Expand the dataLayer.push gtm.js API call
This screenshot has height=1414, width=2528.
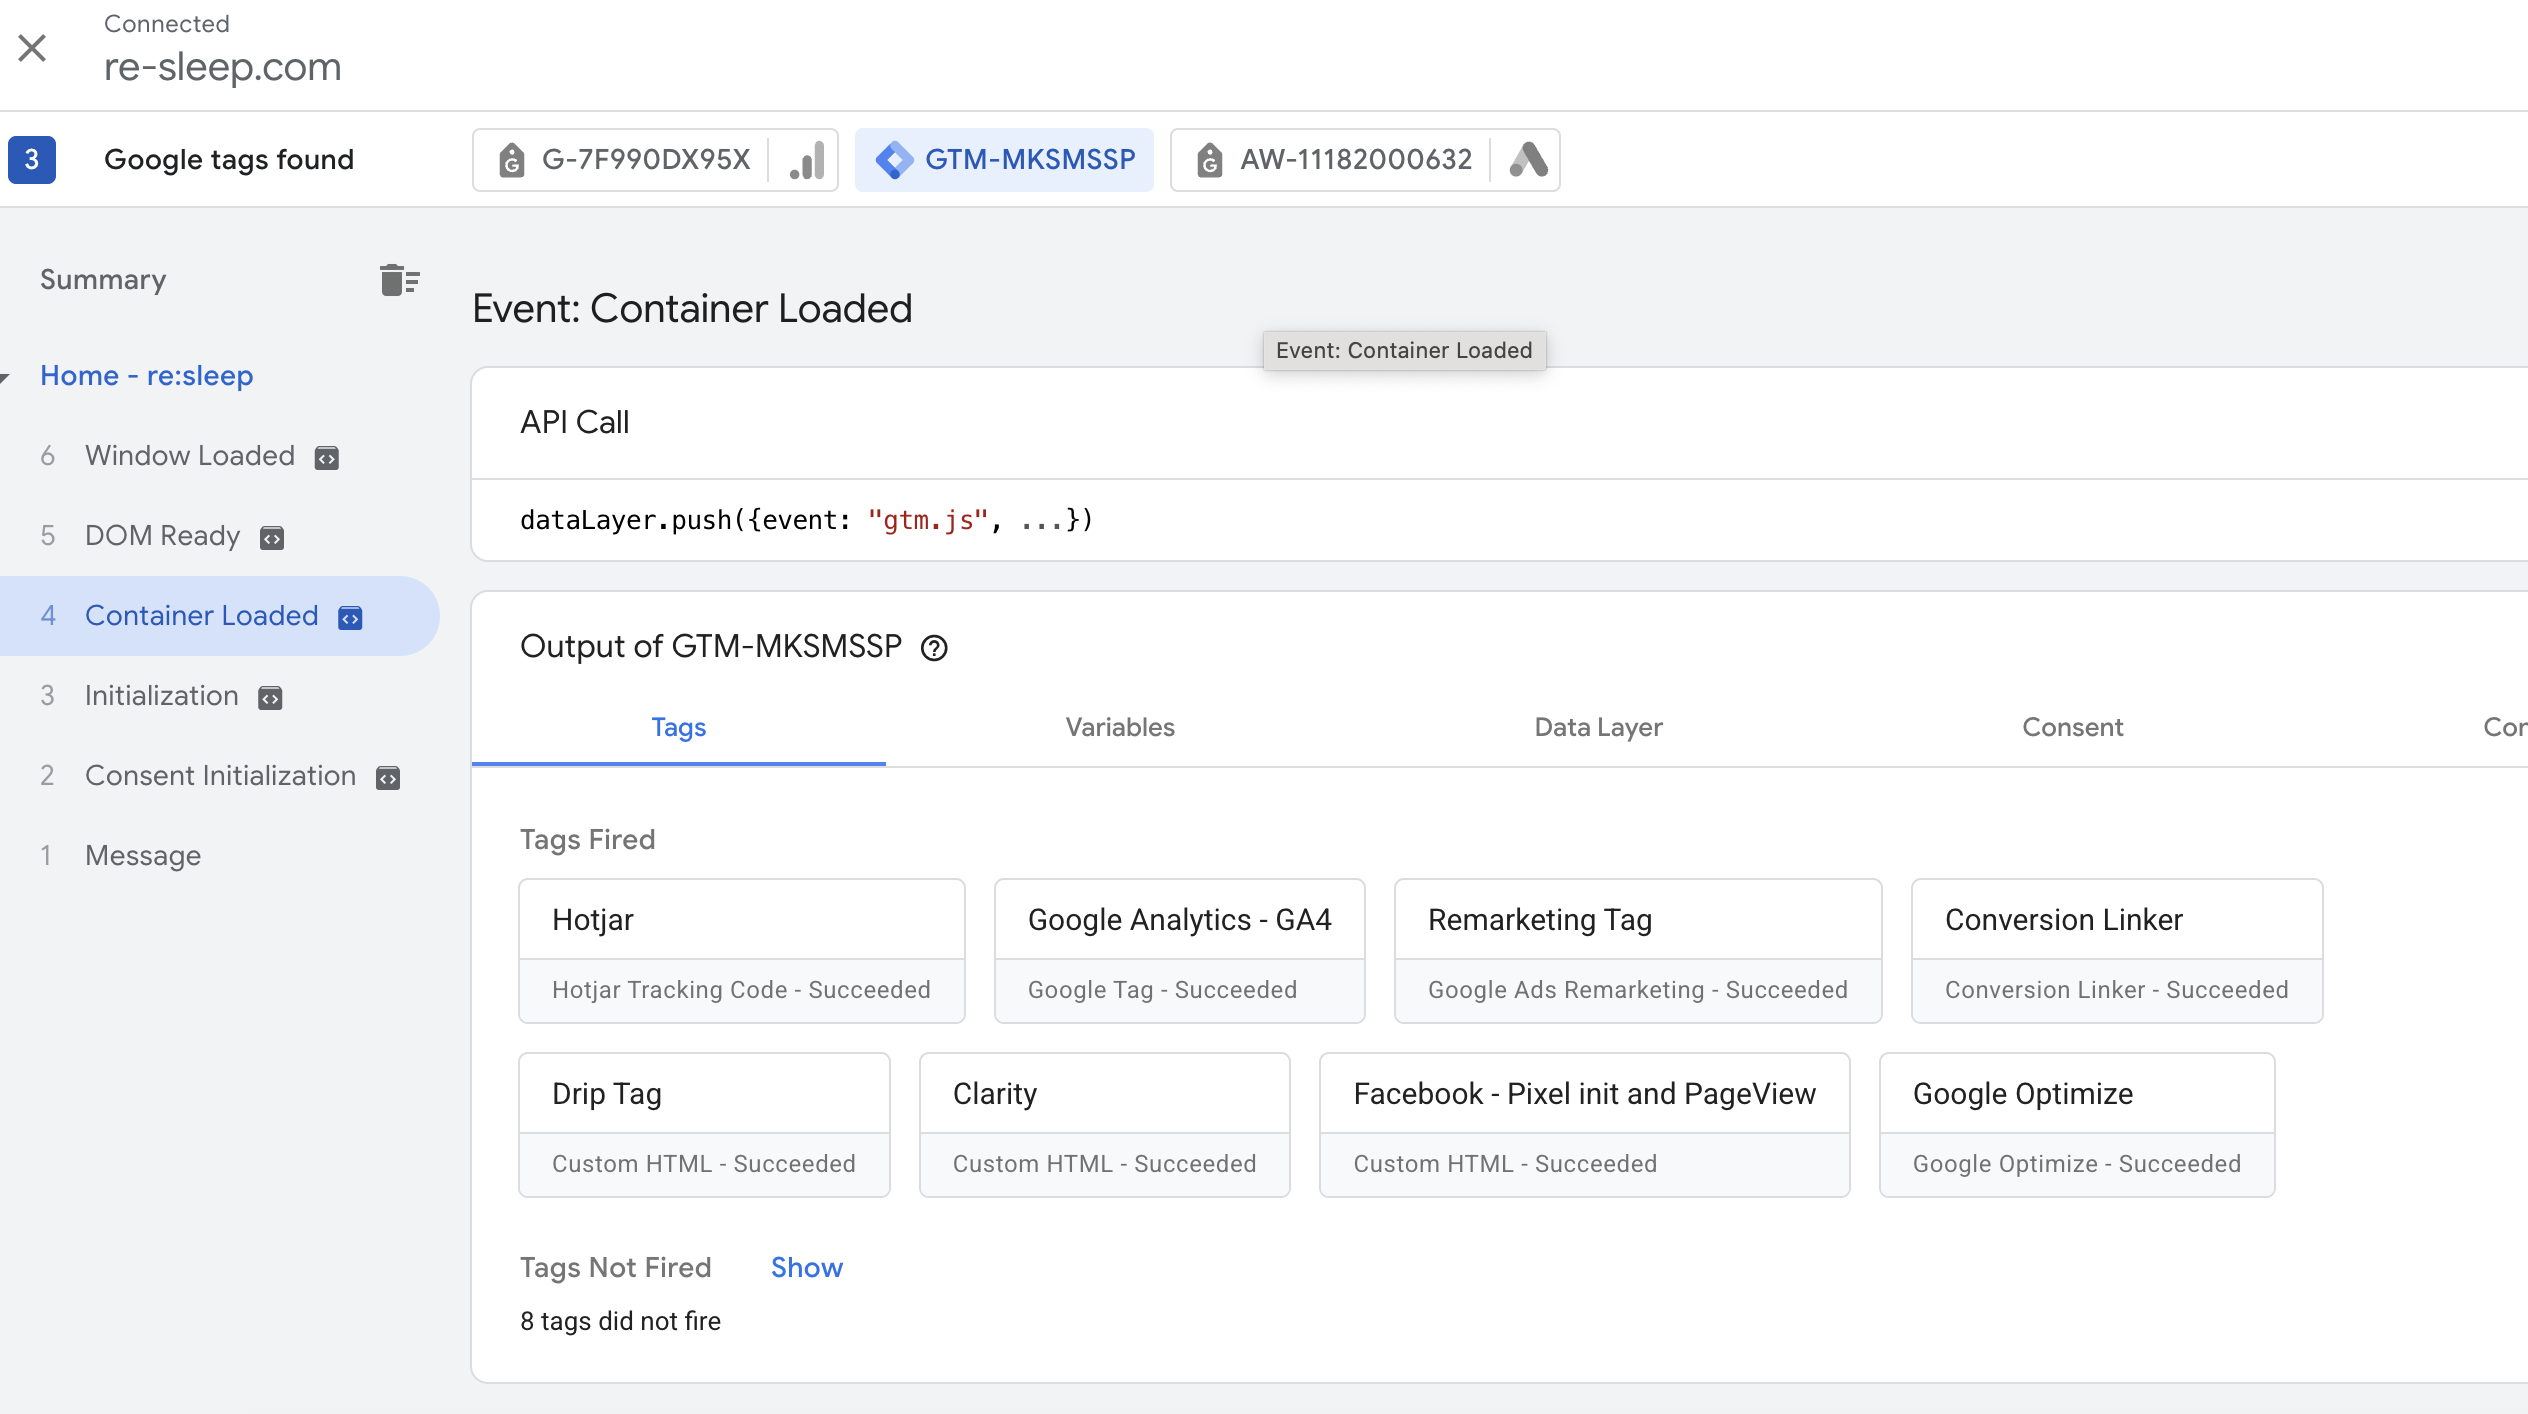coord(806,520)
